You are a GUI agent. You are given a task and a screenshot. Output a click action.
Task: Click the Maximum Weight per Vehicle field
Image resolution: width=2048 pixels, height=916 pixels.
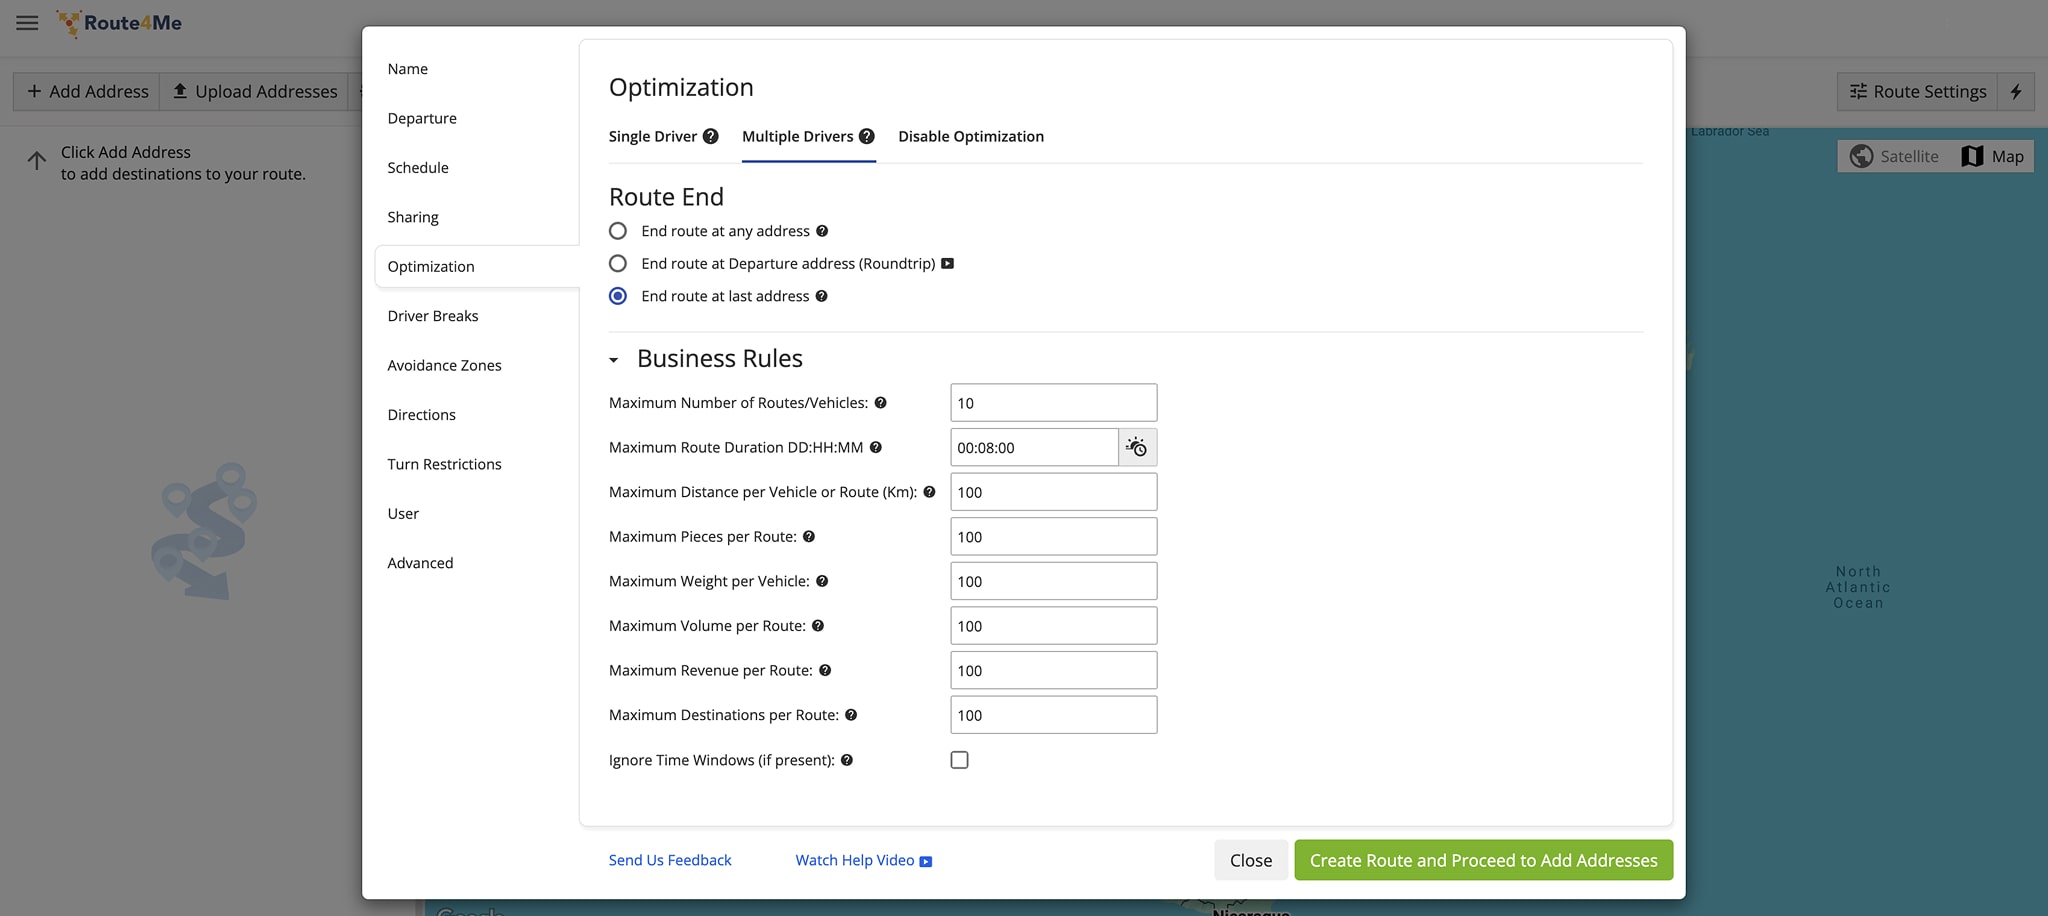tap(1054, 581)
